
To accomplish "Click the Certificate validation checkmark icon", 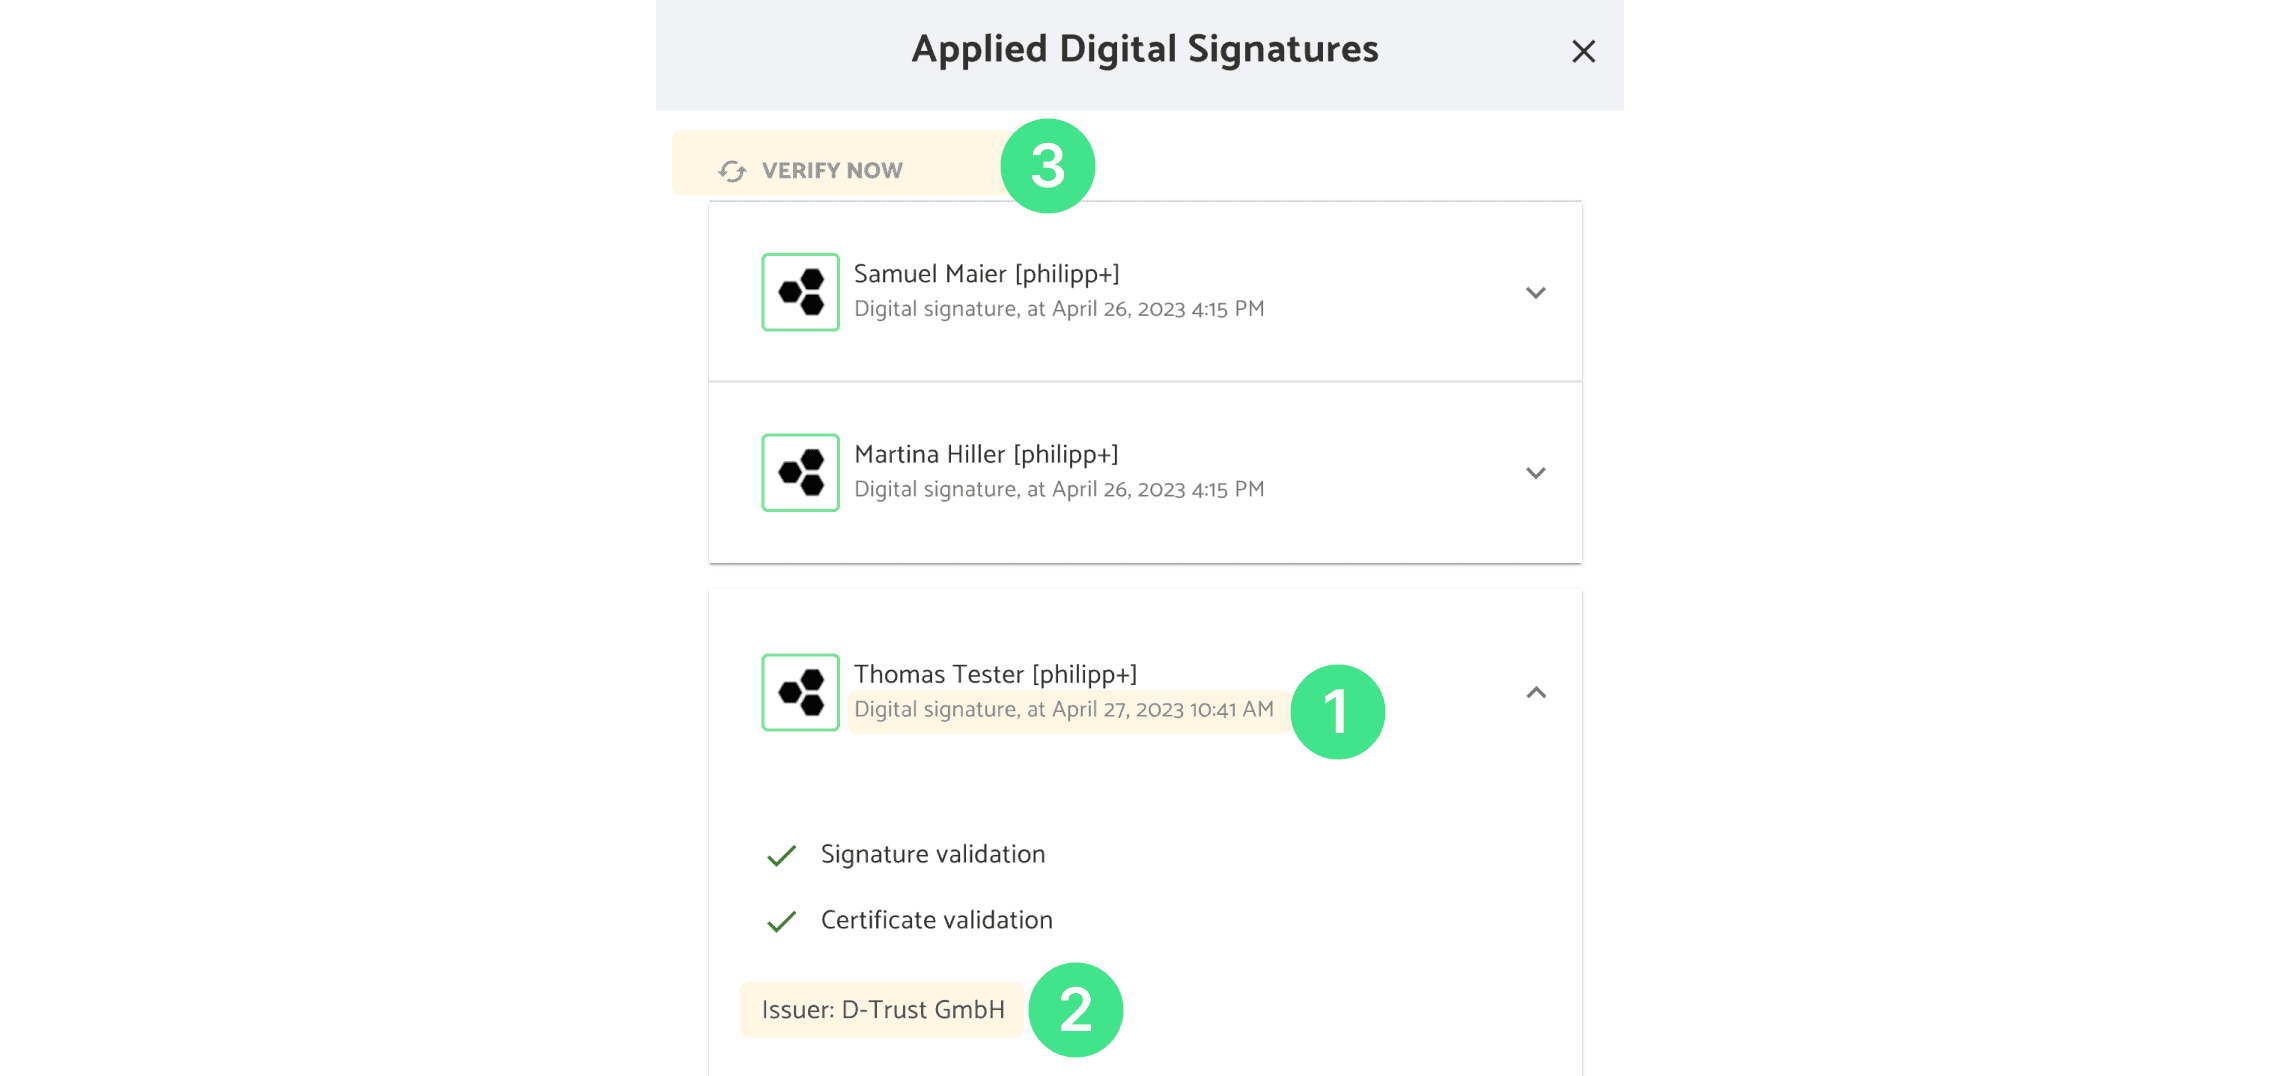I will (x=781, y=921).
